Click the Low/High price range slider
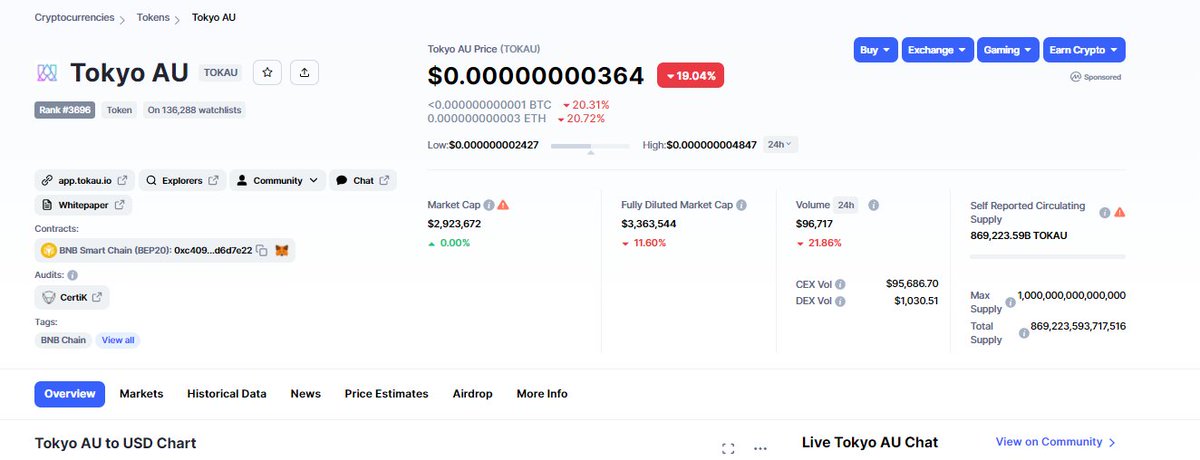 (590, 146)
